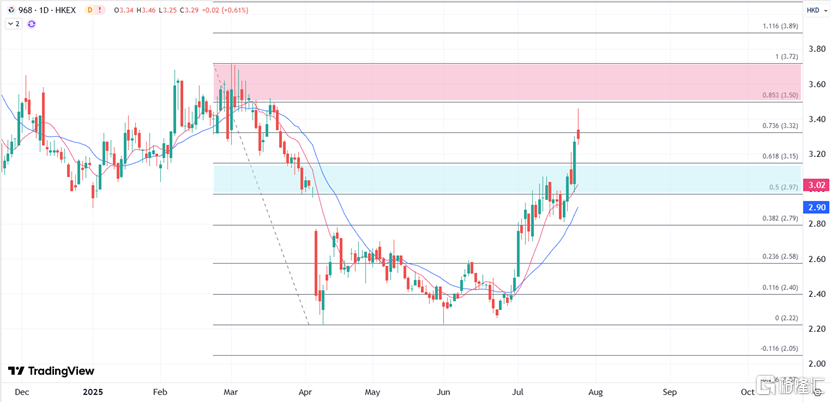
Task: Click the 2.20 price axis label
Action: pos(816,329)
